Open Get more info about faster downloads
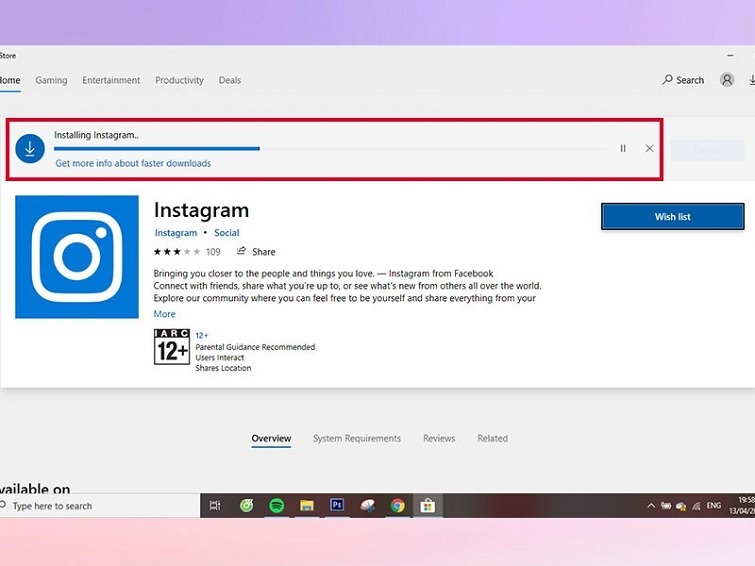Viewport: 755px width, 566px height. [133, 163]
